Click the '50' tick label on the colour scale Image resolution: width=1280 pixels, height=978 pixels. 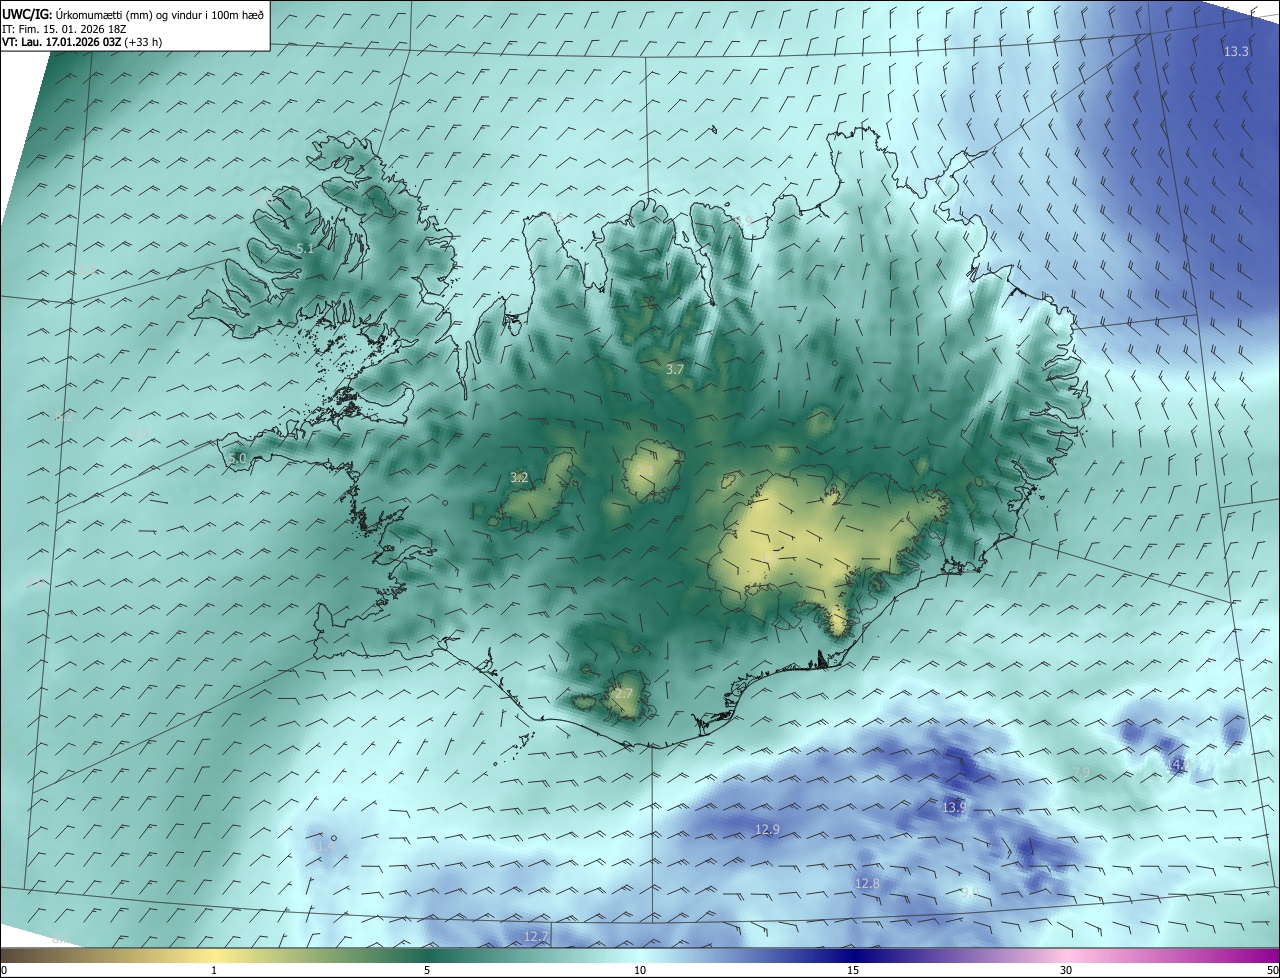[x=1273, y=970]
